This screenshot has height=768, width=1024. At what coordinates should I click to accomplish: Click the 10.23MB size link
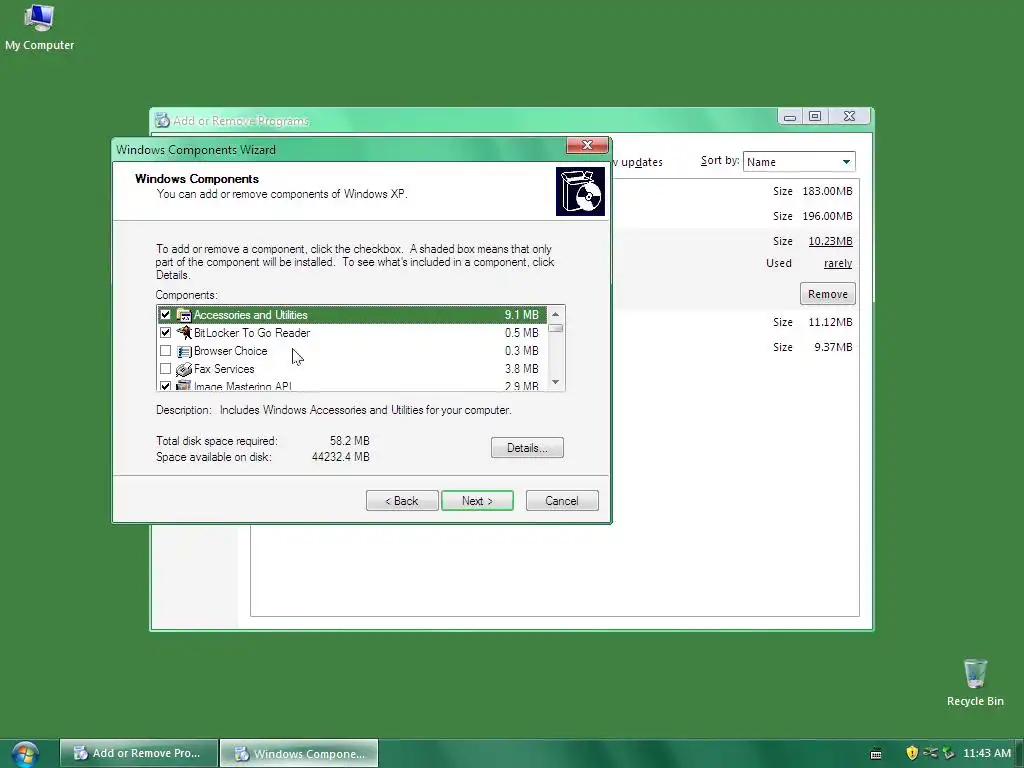coord(830,241)
